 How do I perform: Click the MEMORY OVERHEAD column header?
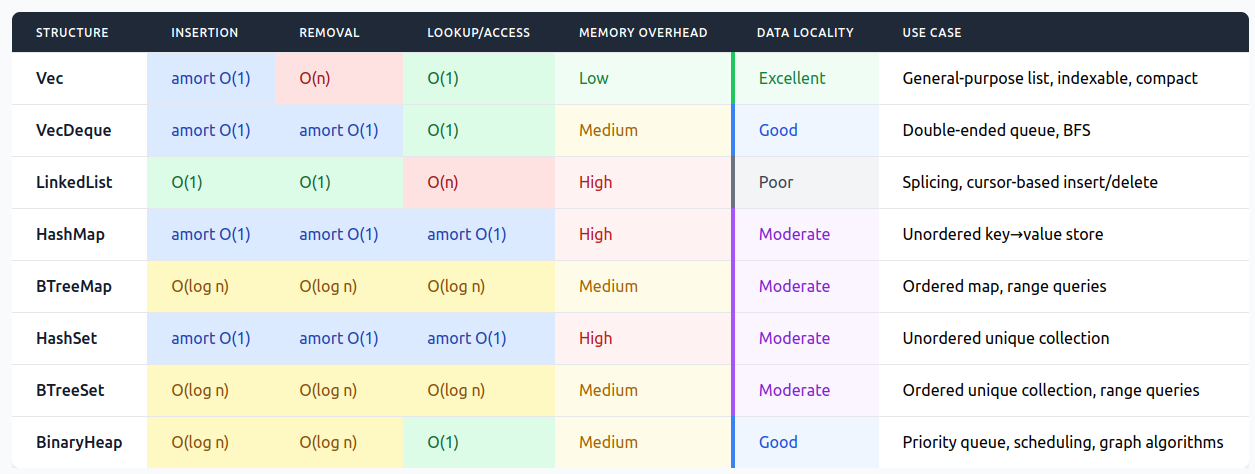pyautogui.click(x=643, y=33)
